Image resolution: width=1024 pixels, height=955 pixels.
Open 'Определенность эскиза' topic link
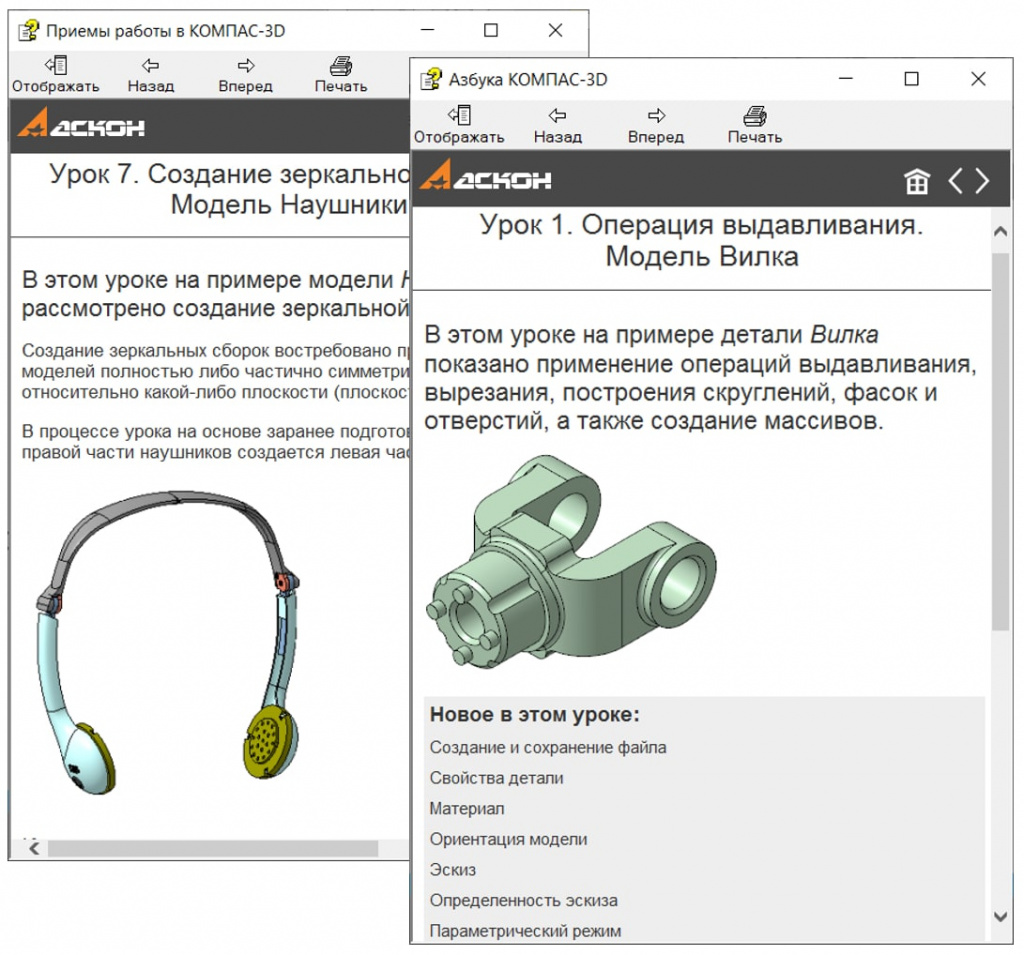pos(523,900)
